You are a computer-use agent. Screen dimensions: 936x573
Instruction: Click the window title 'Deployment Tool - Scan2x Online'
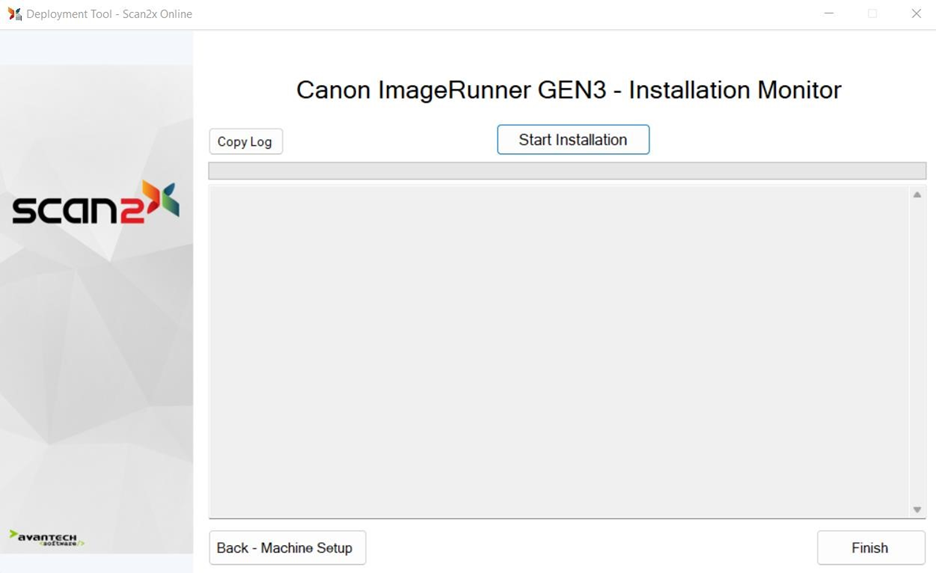[x=109, y=14]
